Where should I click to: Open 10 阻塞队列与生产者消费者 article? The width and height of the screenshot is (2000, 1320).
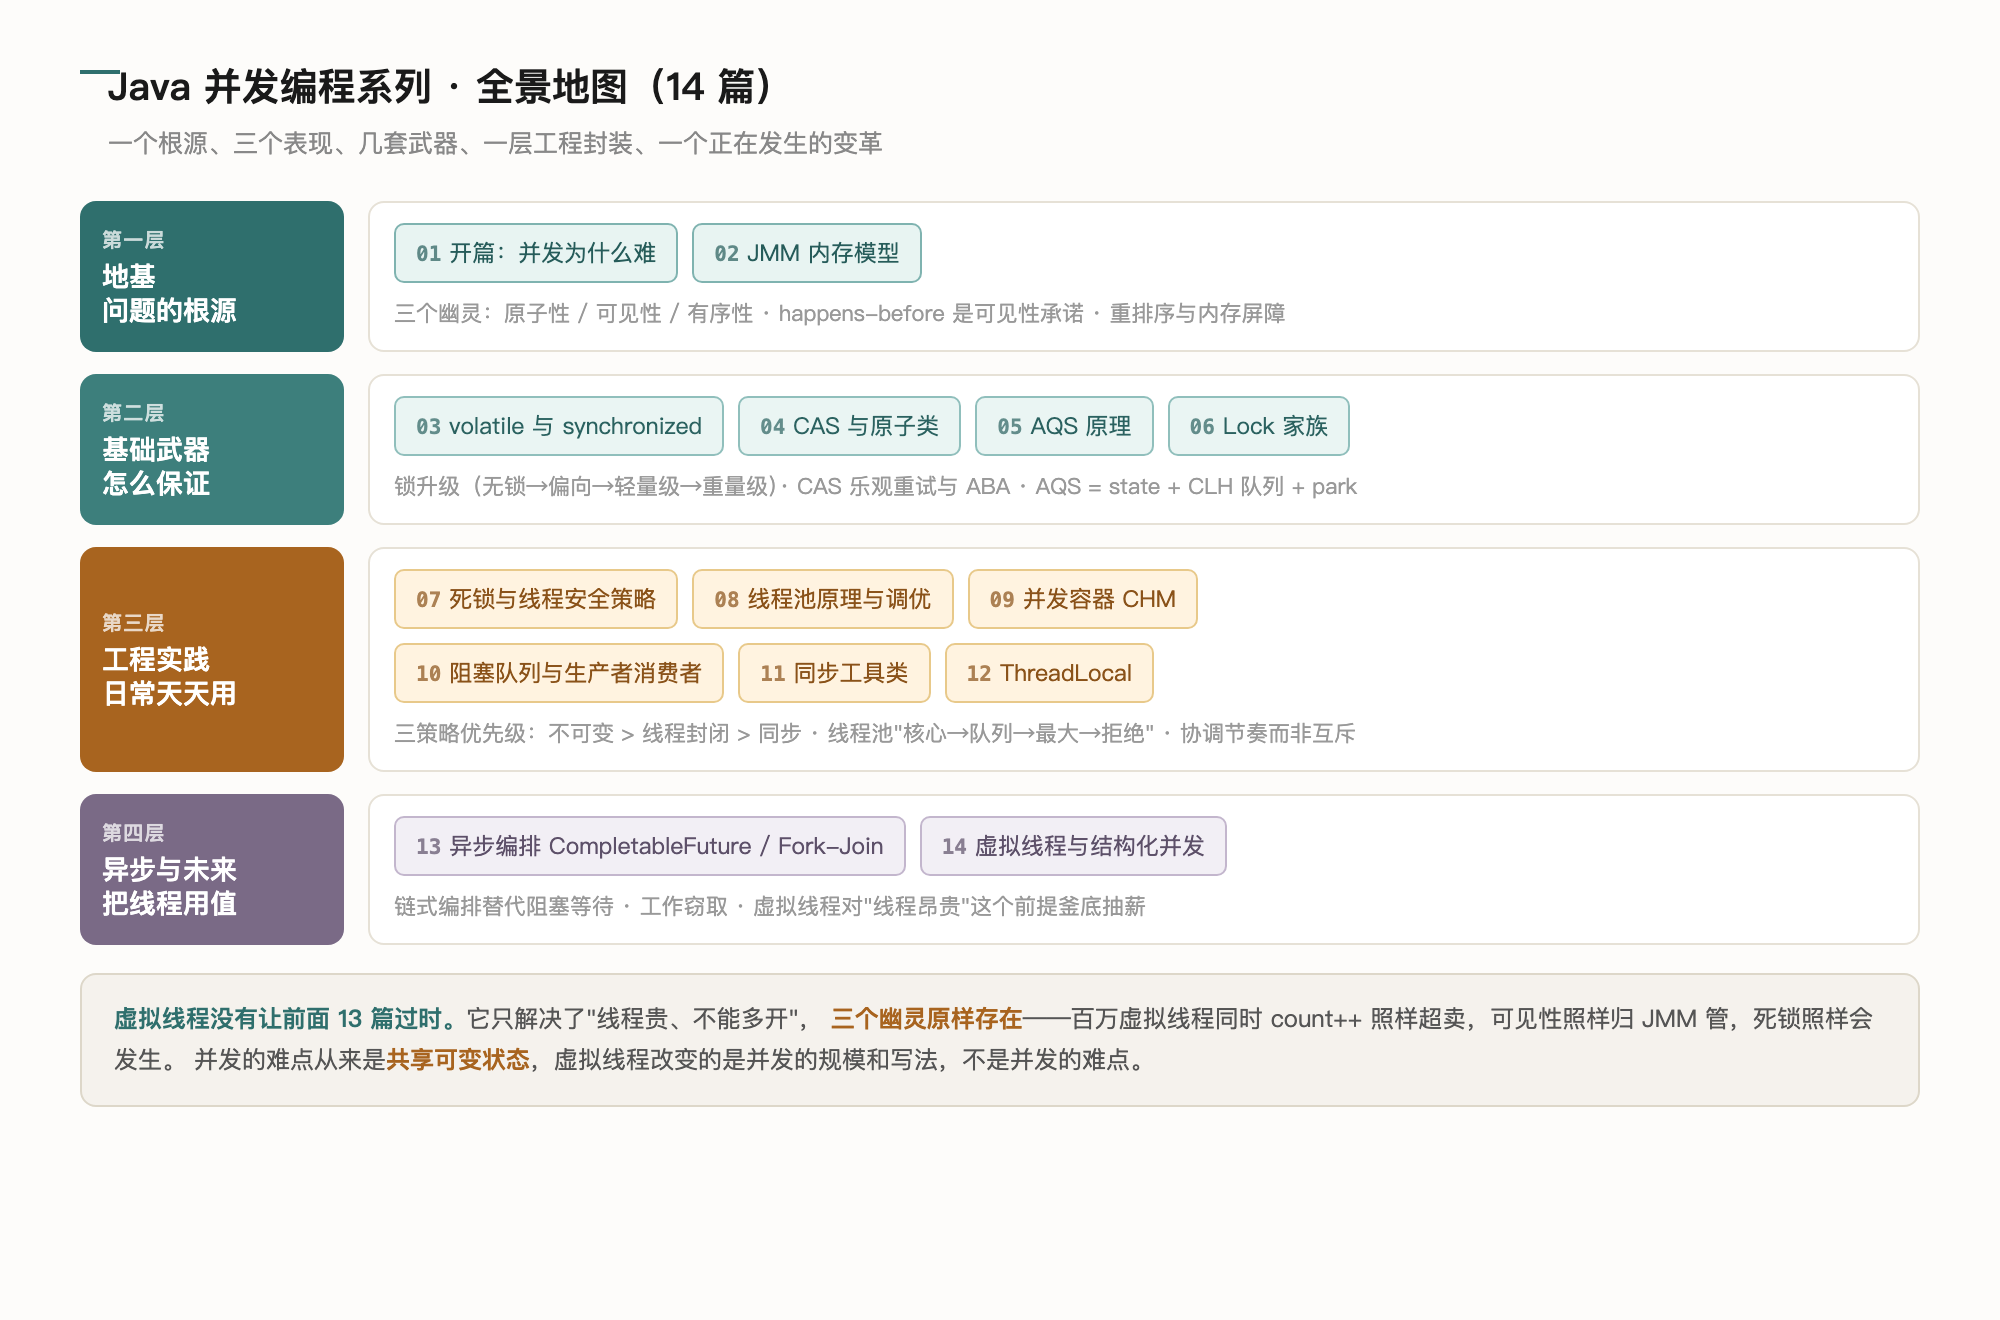tap(559, 673)
